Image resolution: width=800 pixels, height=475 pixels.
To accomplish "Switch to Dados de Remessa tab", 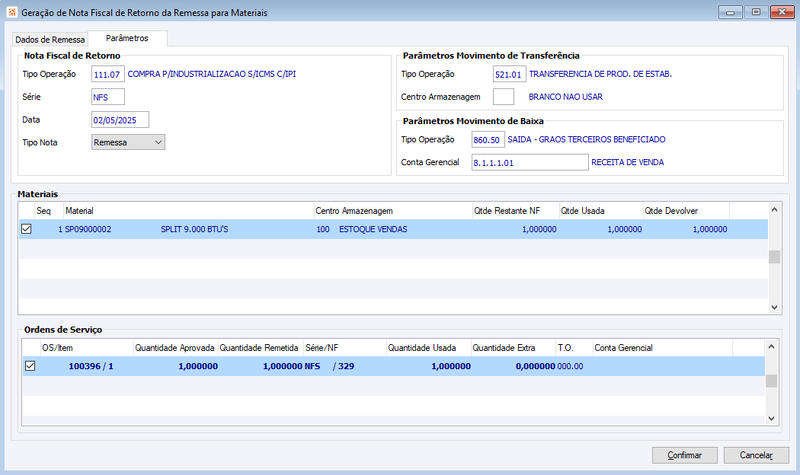I will click(x=49, y=39).
